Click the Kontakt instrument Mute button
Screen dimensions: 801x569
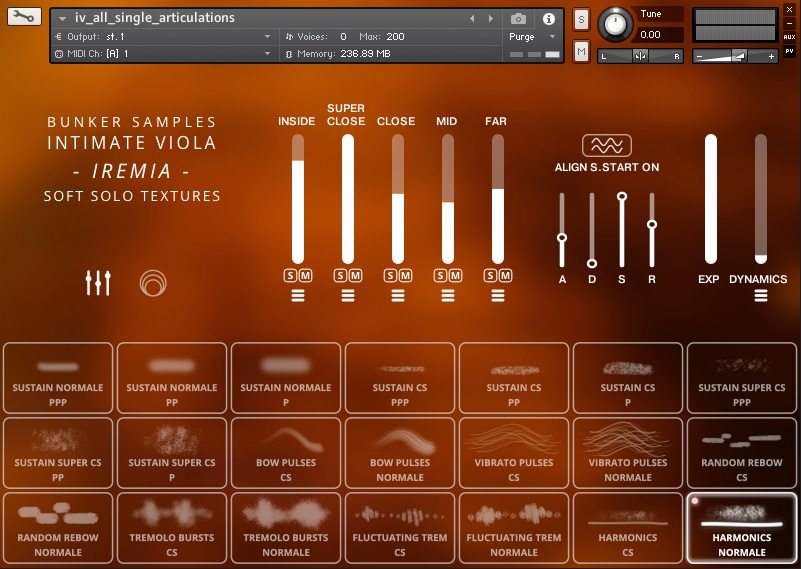pyautogui.click(x=581, y=52)
